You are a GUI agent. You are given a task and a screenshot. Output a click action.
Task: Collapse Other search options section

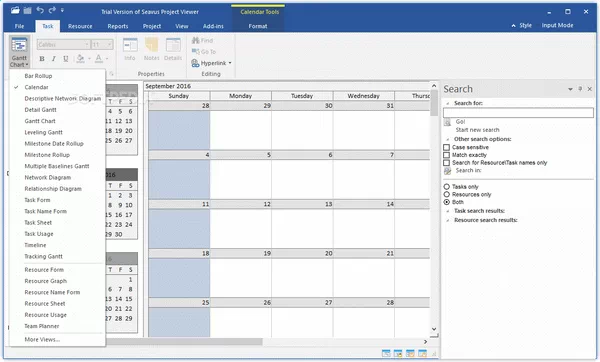pyautogui.click(x=448, y=139)
